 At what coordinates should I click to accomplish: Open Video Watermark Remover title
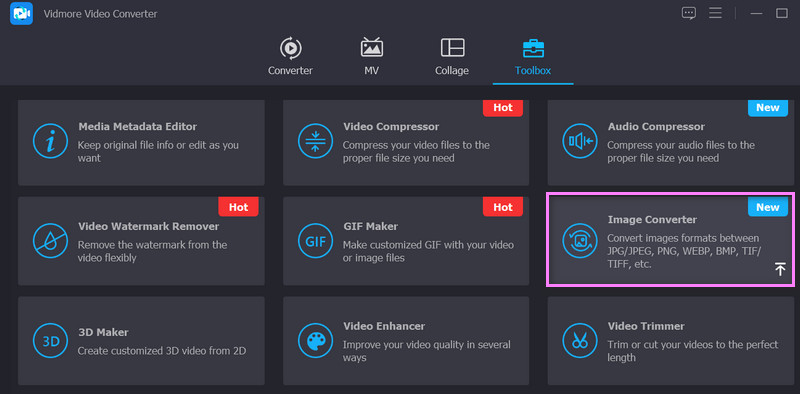(148, 226)
